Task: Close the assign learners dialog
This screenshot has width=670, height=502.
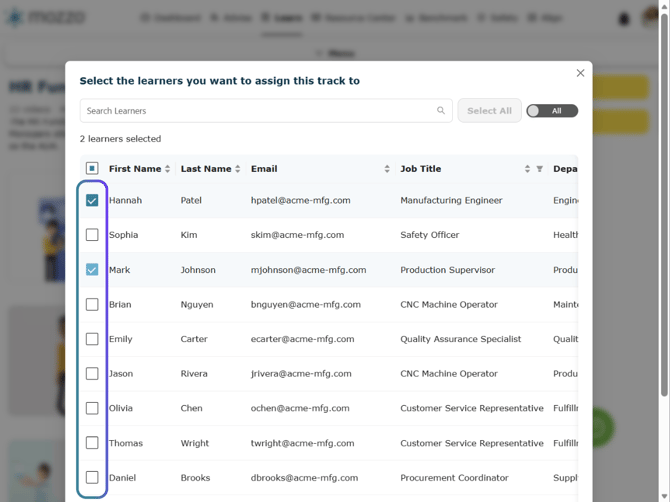Action: pyautogui.click(x=580, y=73)
